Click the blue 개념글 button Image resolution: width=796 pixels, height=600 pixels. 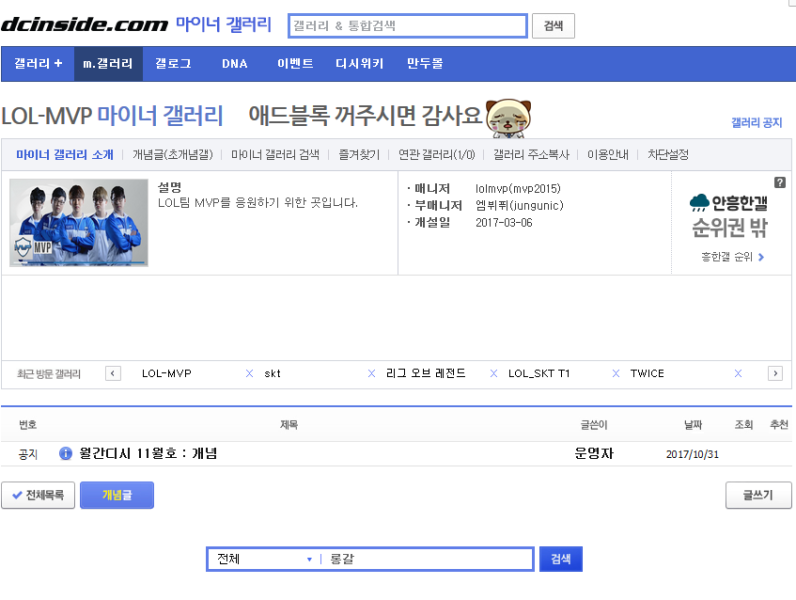tap(117, 495)
